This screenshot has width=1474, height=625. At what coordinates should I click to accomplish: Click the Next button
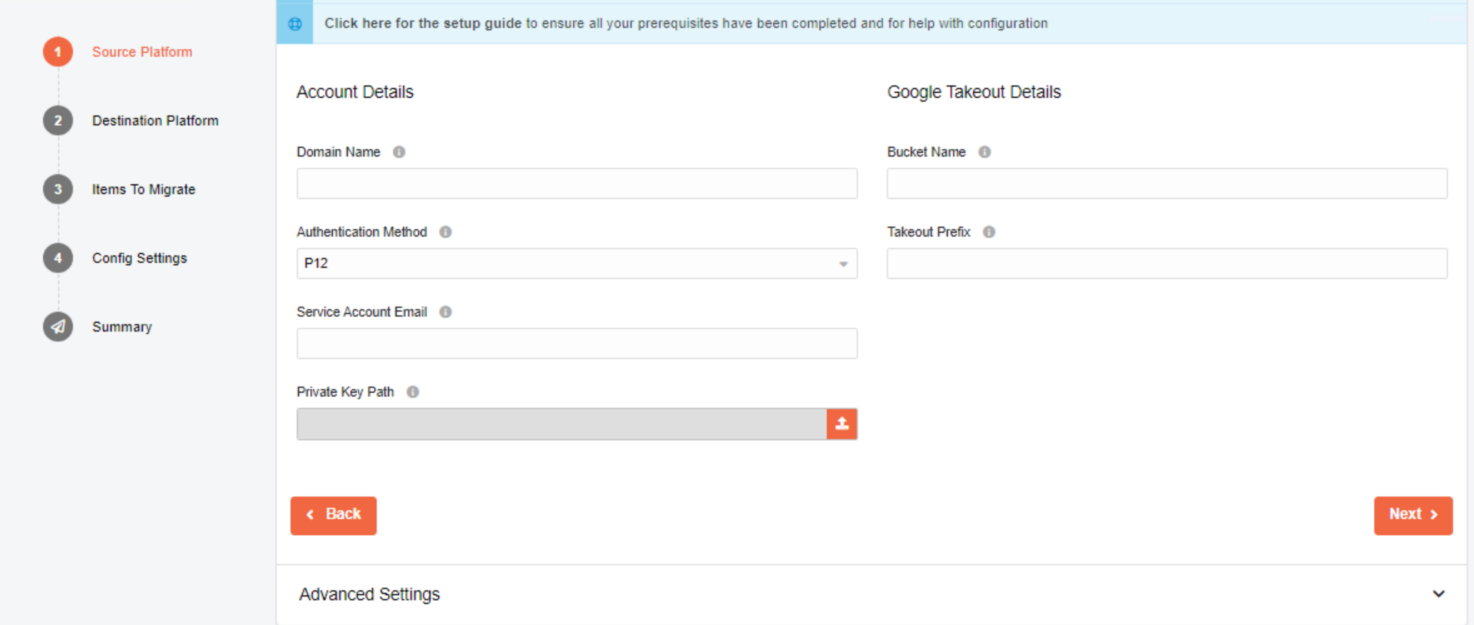pyautogui.click(x=1413, y=515)
